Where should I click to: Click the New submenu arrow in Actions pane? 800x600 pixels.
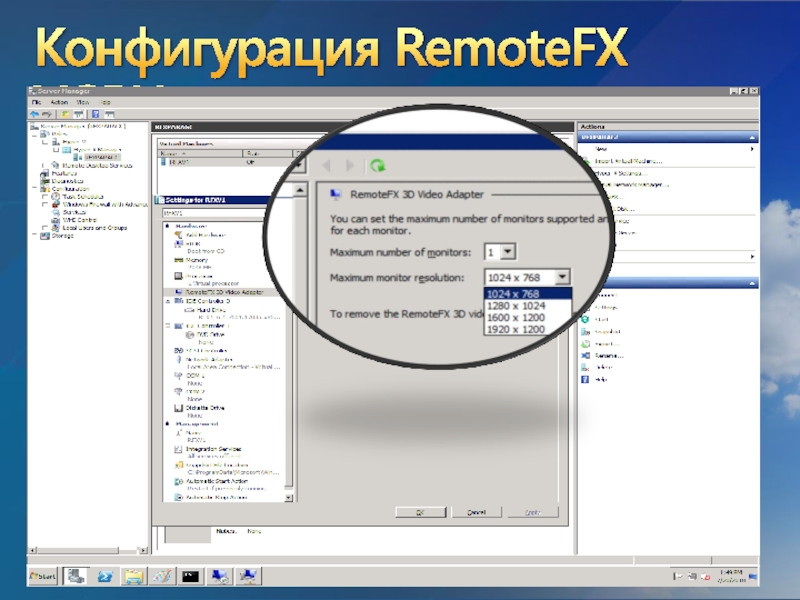[x=752, y=149]
